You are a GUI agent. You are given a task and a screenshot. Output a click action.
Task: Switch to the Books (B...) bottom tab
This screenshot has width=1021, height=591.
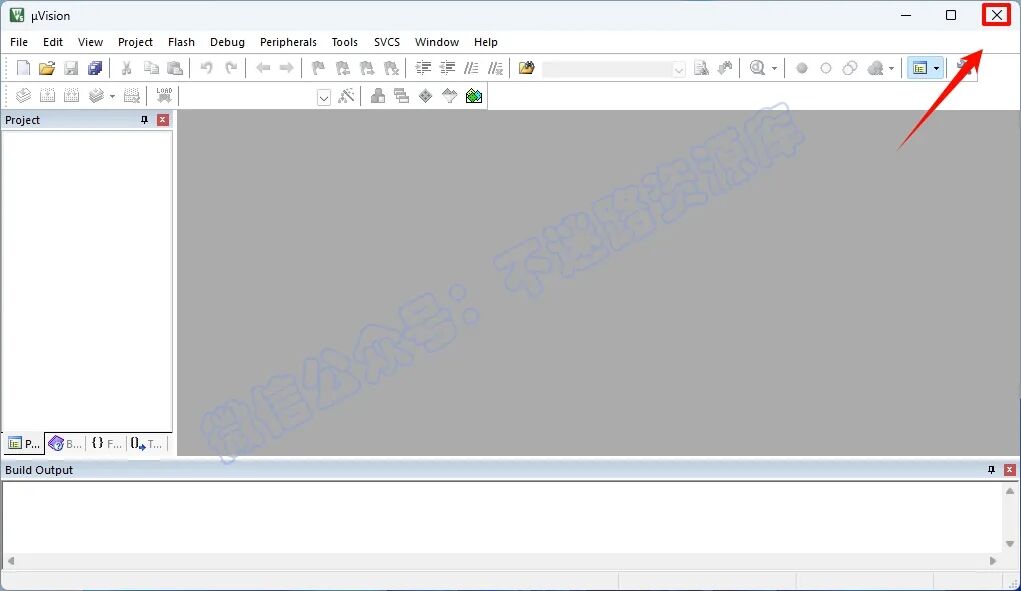(x=65, y=443)
